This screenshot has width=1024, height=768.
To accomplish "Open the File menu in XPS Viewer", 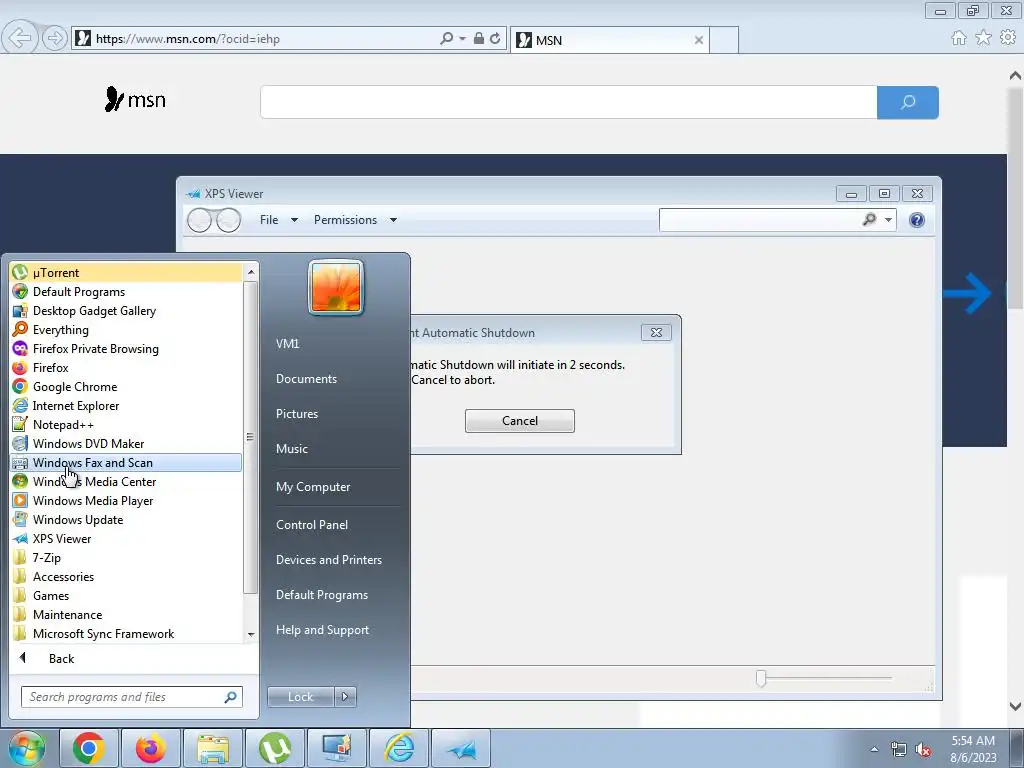I will (279, 220).
